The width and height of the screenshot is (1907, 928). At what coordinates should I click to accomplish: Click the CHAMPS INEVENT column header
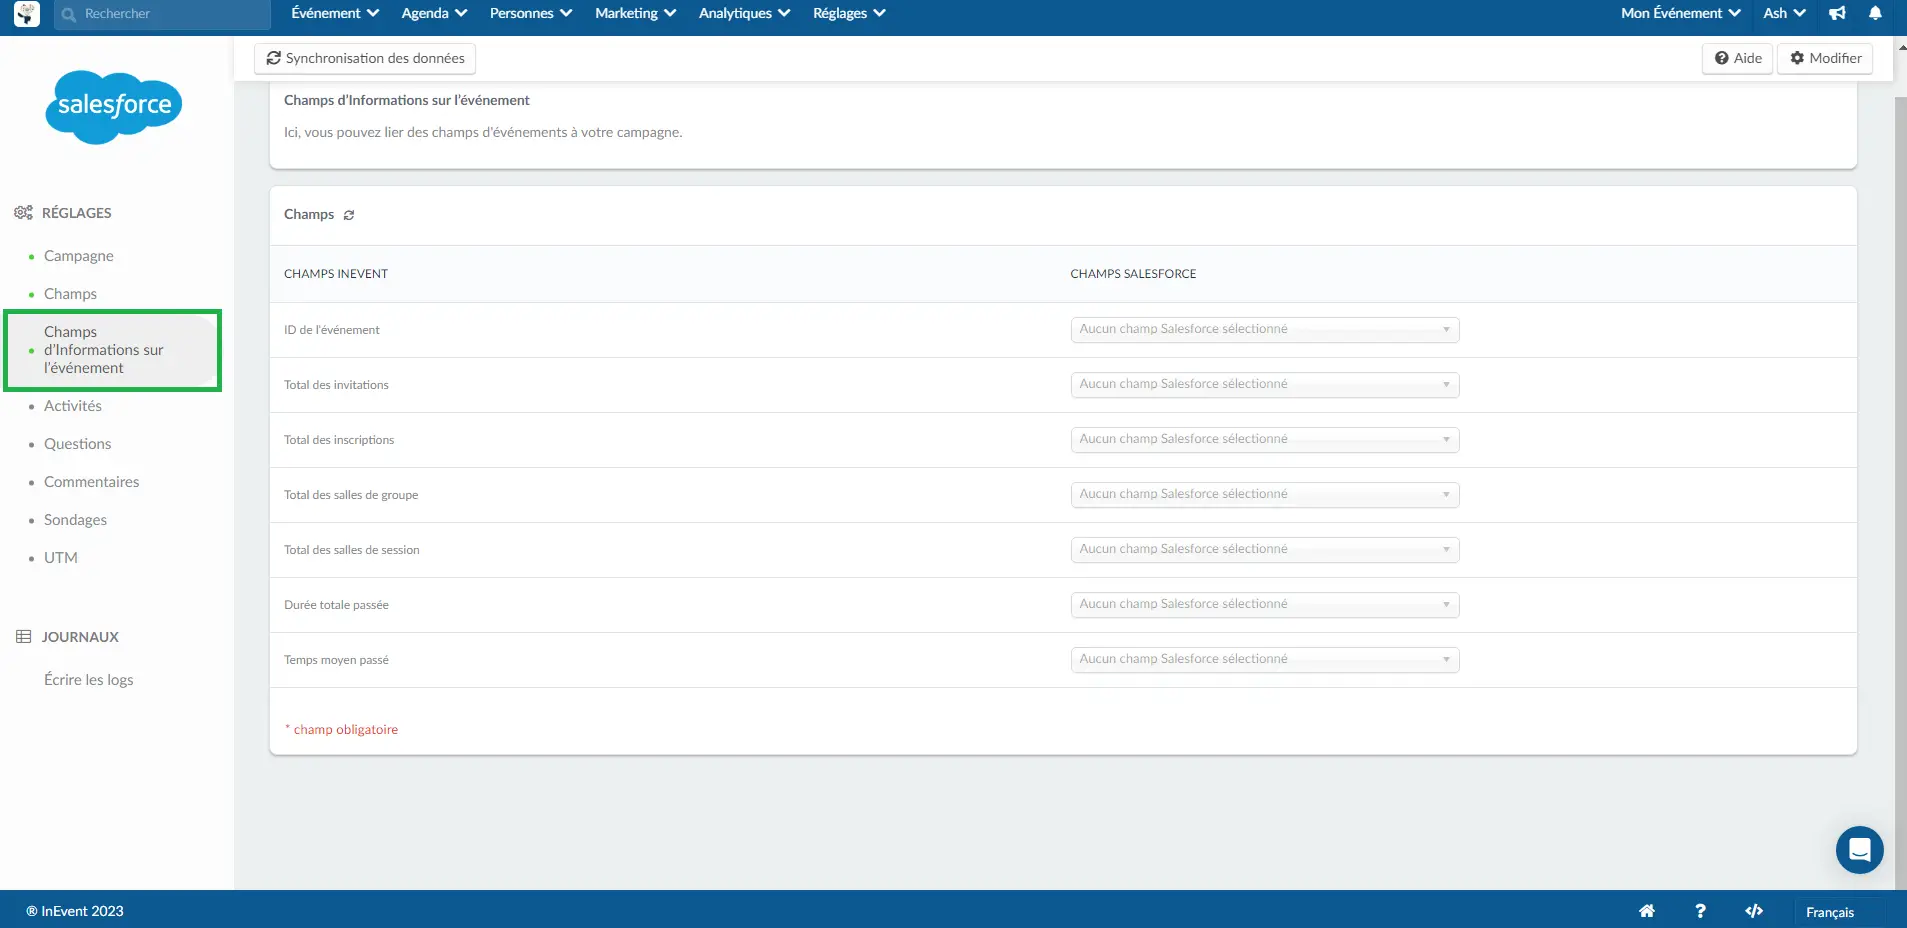(336, 274)
